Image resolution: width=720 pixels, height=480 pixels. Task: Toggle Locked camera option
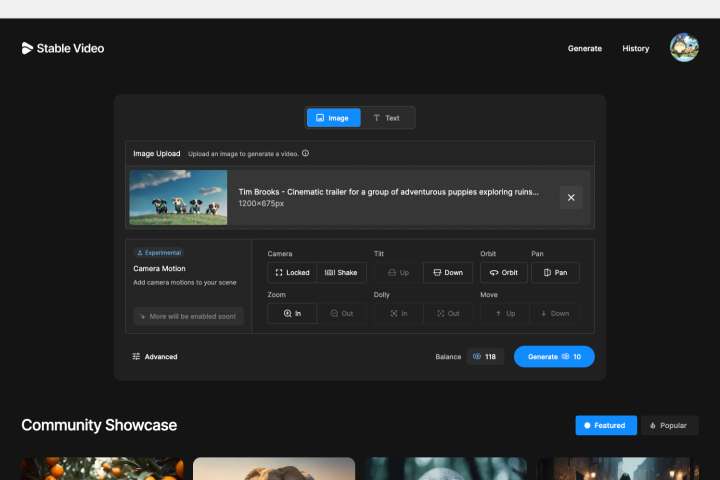[292, 272]
